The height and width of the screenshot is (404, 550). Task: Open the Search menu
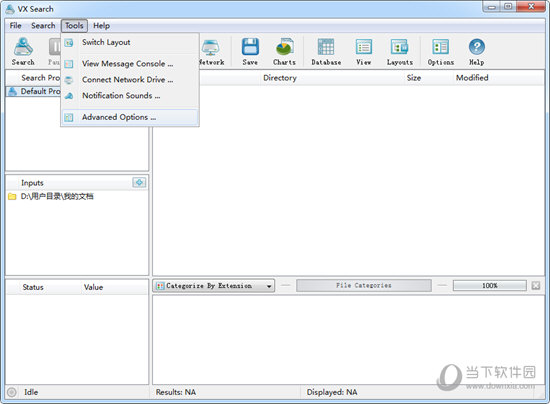[x=43, y=26]
